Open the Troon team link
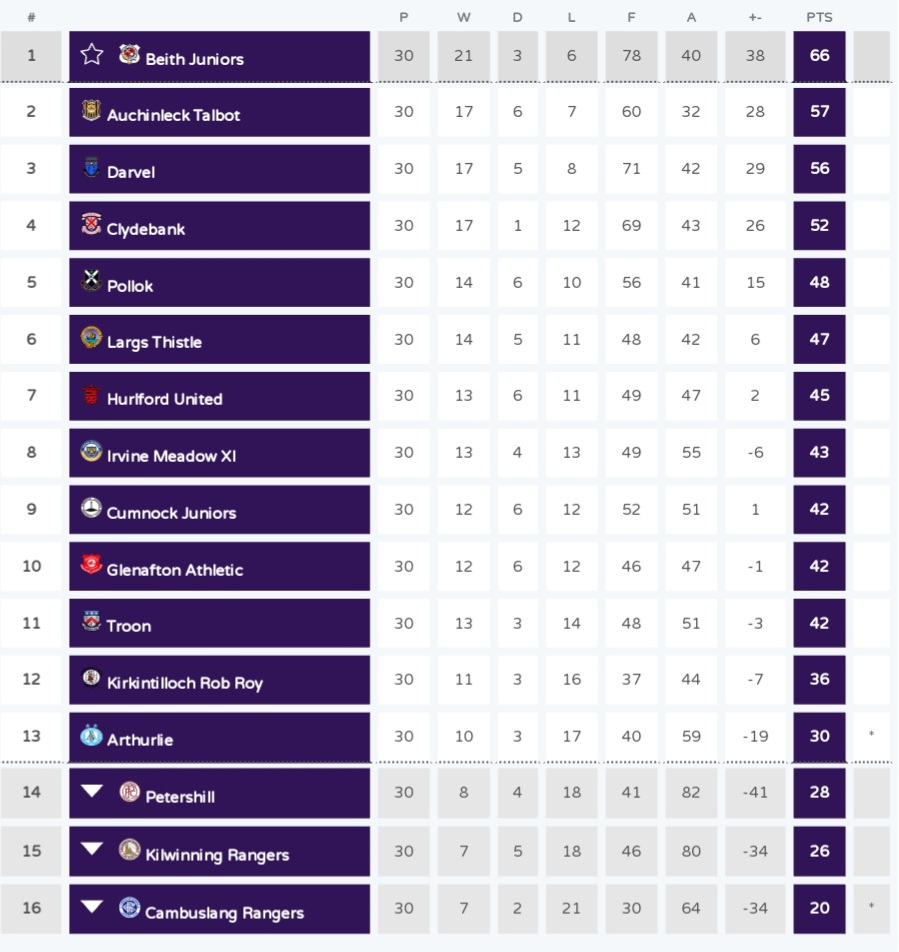Screen dimensions: 899x952 click(x=129, y=626)
